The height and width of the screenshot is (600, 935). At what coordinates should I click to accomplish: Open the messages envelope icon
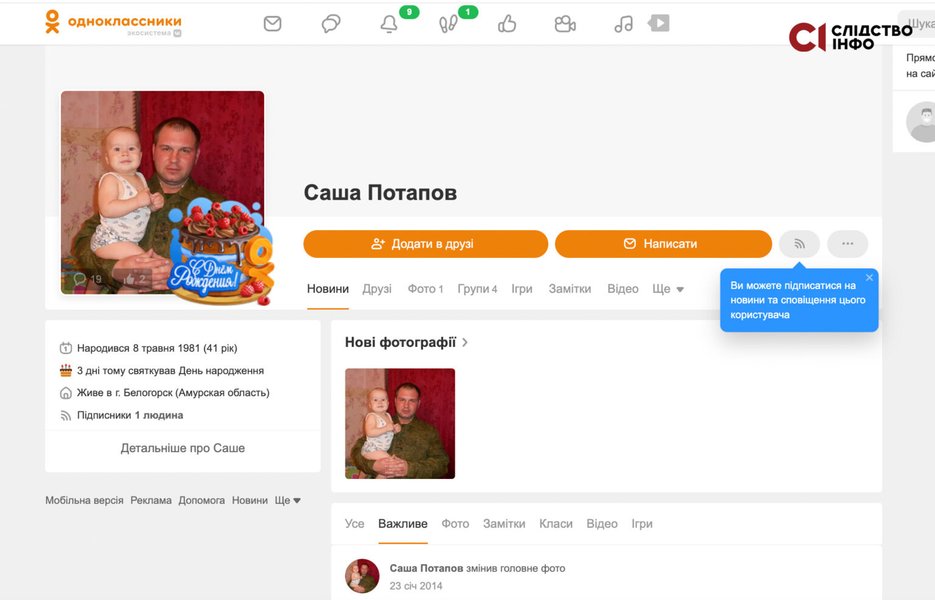pyautogui.click(x=272, y=24)
